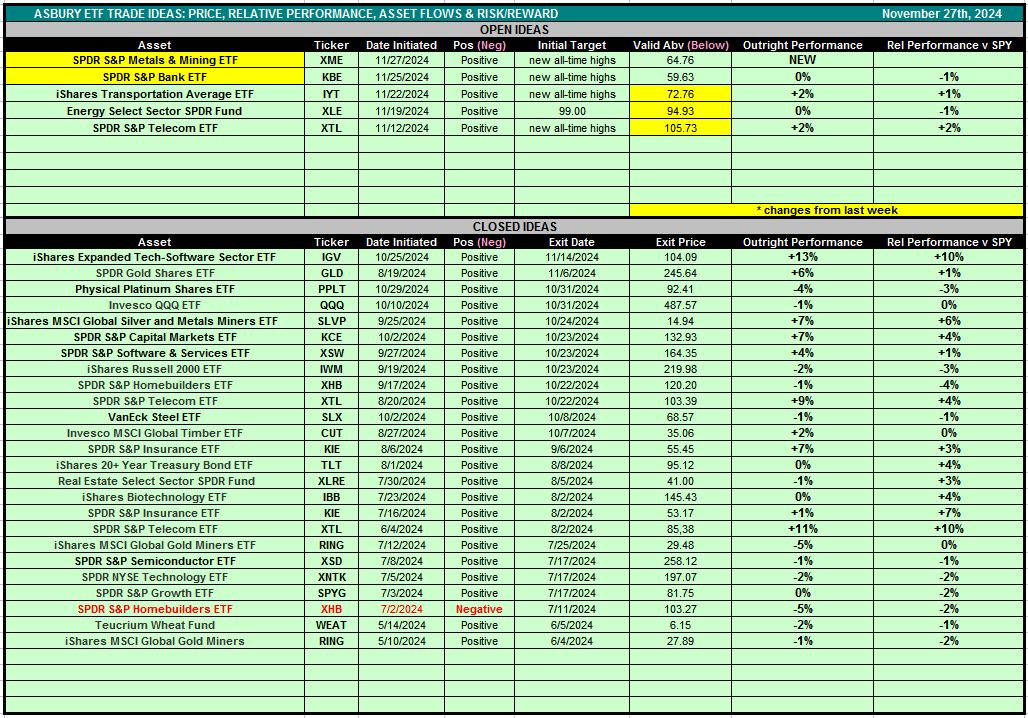Select the red Negative position cell

(x=479, y=609)
